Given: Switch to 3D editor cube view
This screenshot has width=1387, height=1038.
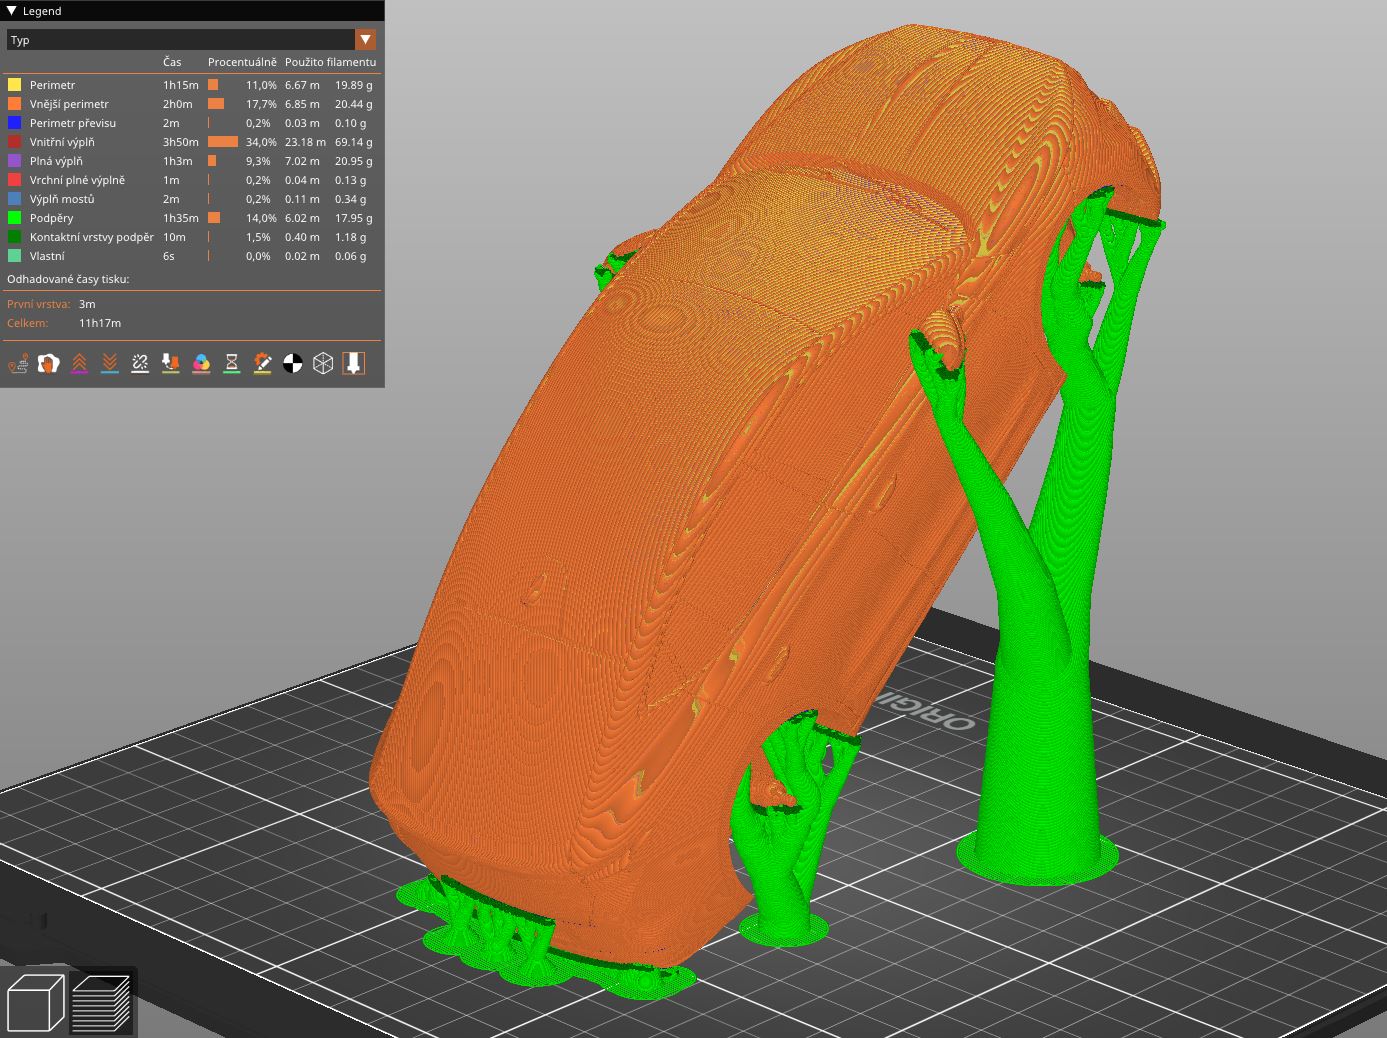Looking at the screenshot, I should pyautogui.click(x=35, y=1002).
